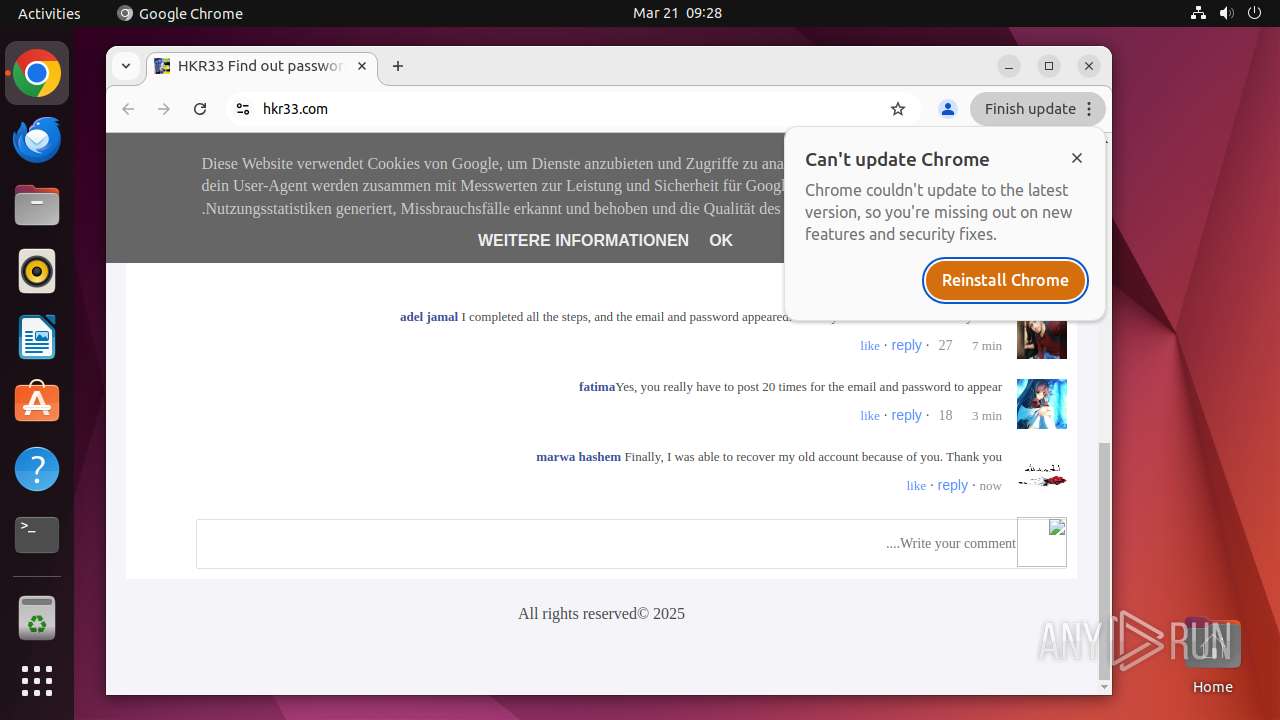
Task: Open the Trash dock icon
Action: click(37, 618)
